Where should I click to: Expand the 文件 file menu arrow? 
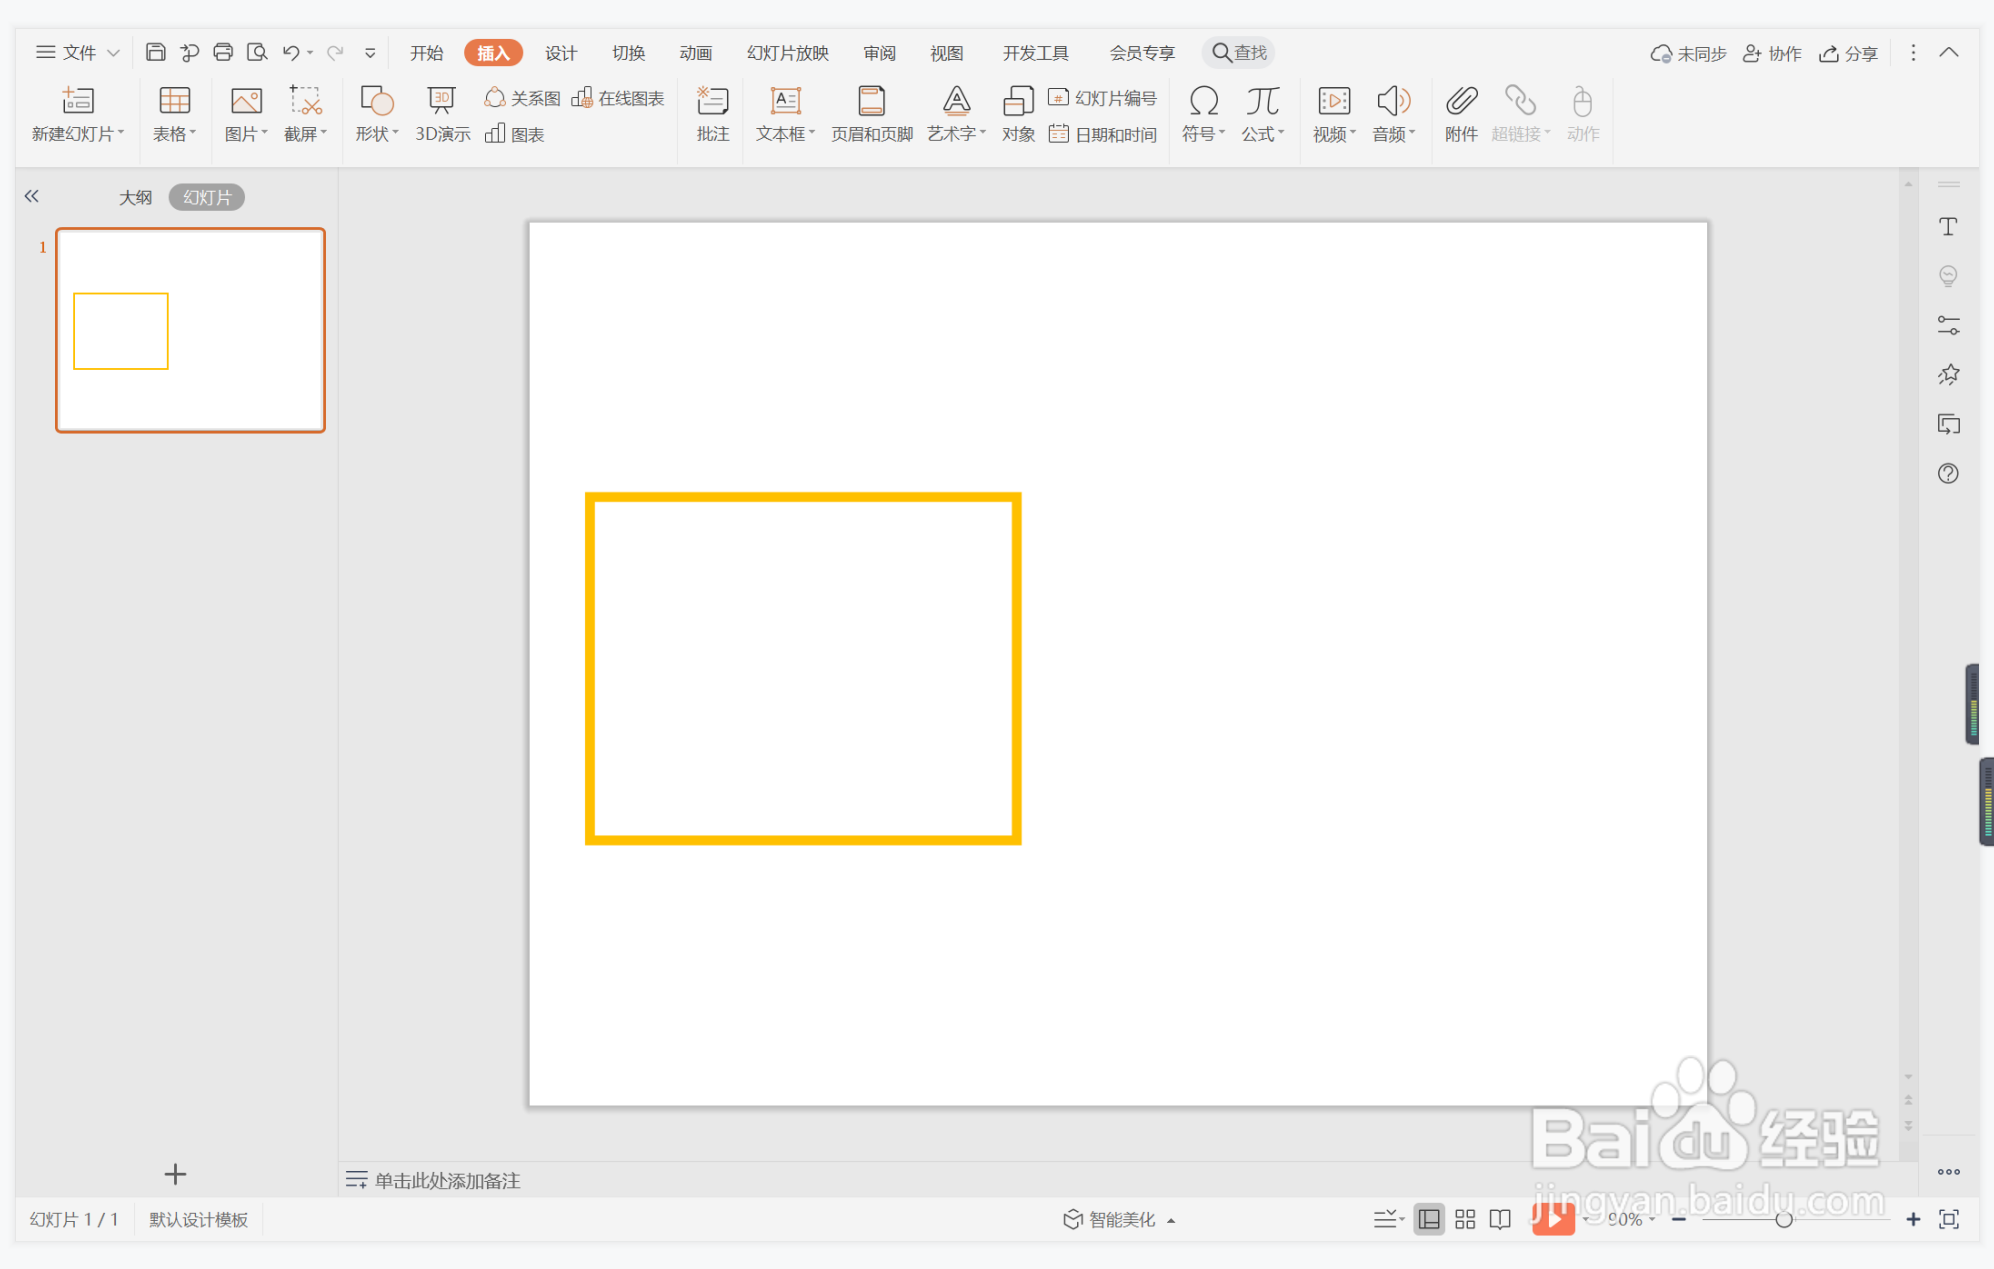pyautogui.click(x=114, y=53)
